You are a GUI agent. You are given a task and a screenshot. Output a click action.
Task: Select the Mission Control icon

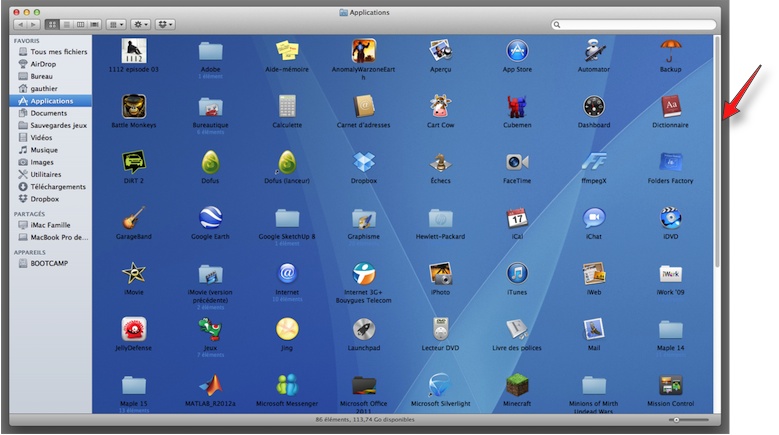click(x=671, y=385)
